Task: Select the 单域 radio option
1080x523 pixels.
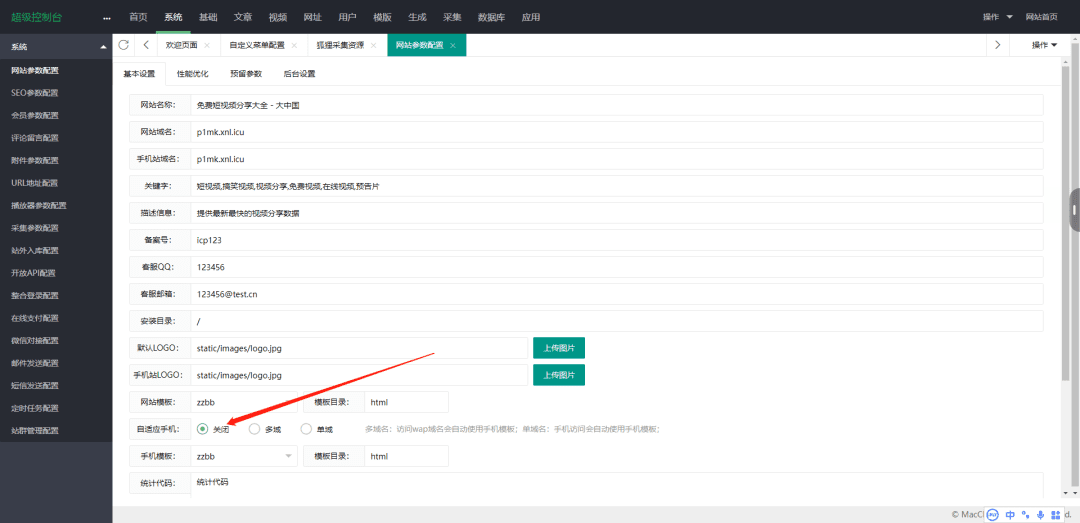Action: [307, 429]
